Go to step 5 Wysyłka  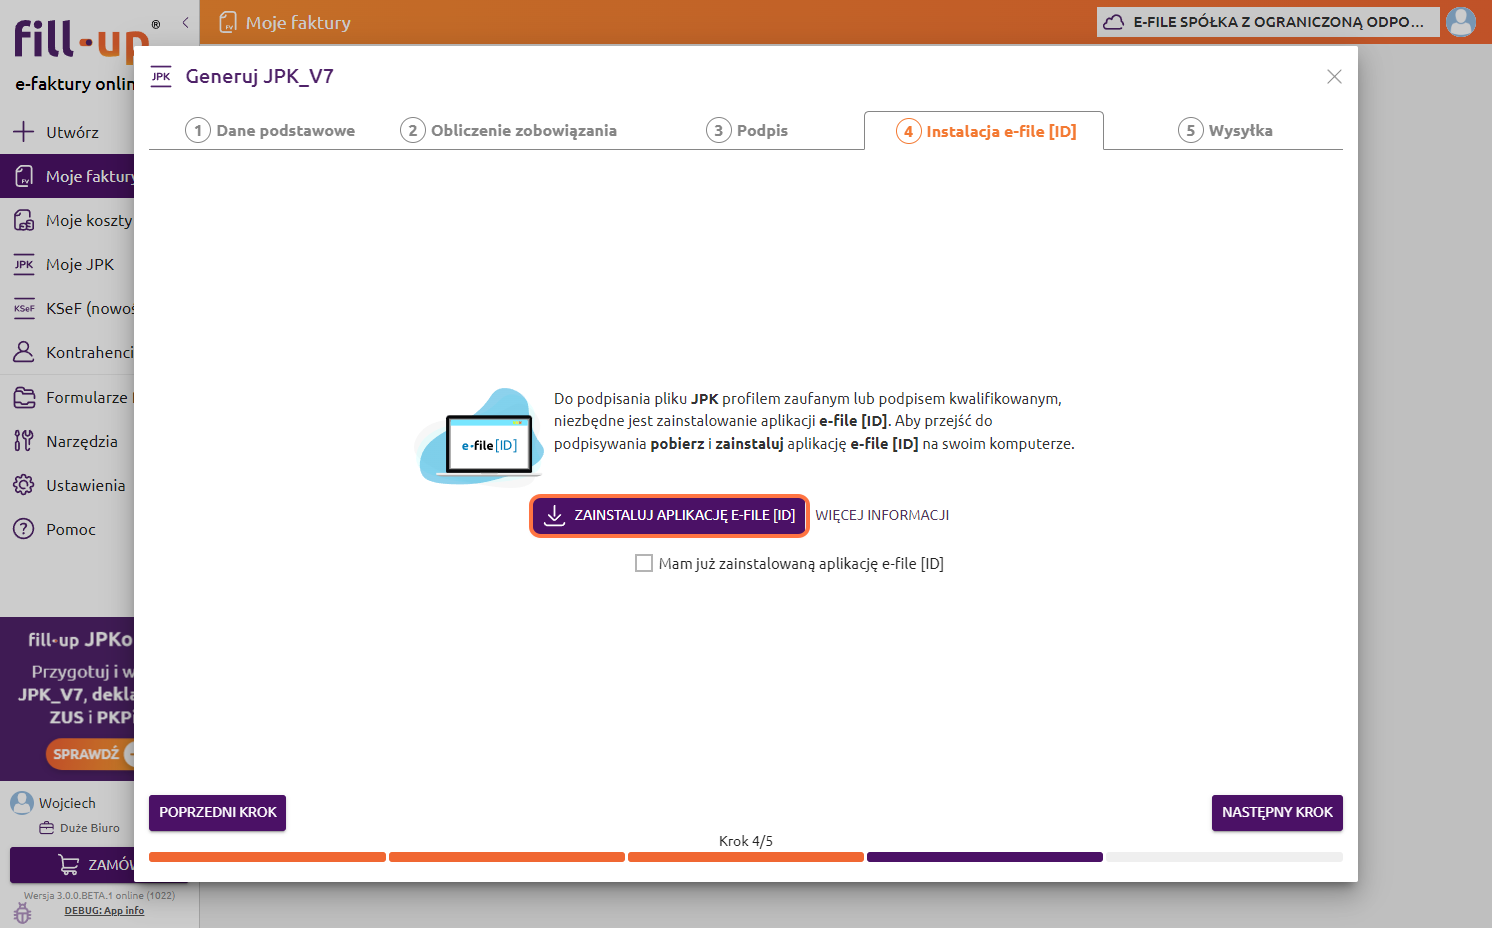tap(1225, 130)
